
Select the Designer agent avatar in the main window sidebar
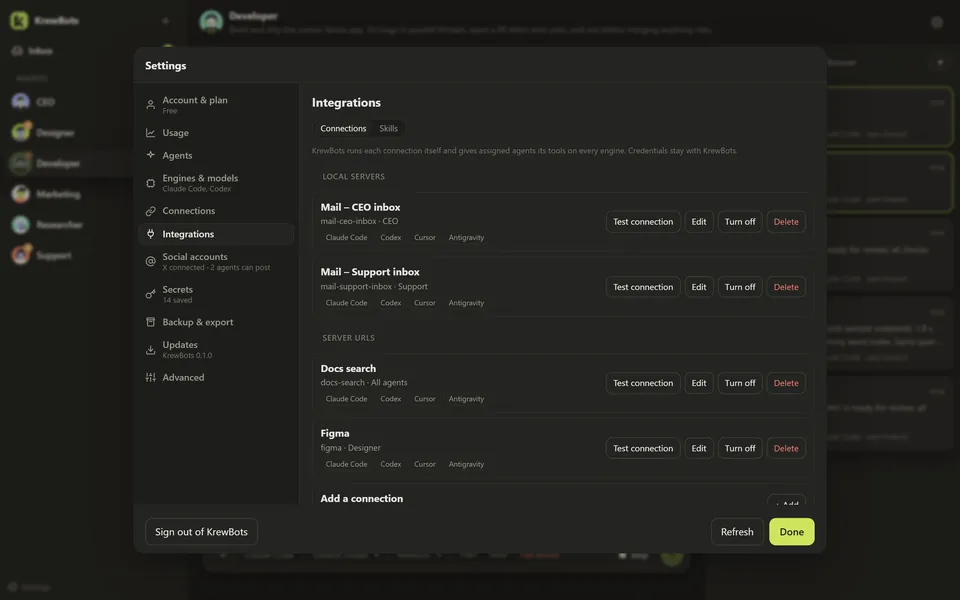21,132
